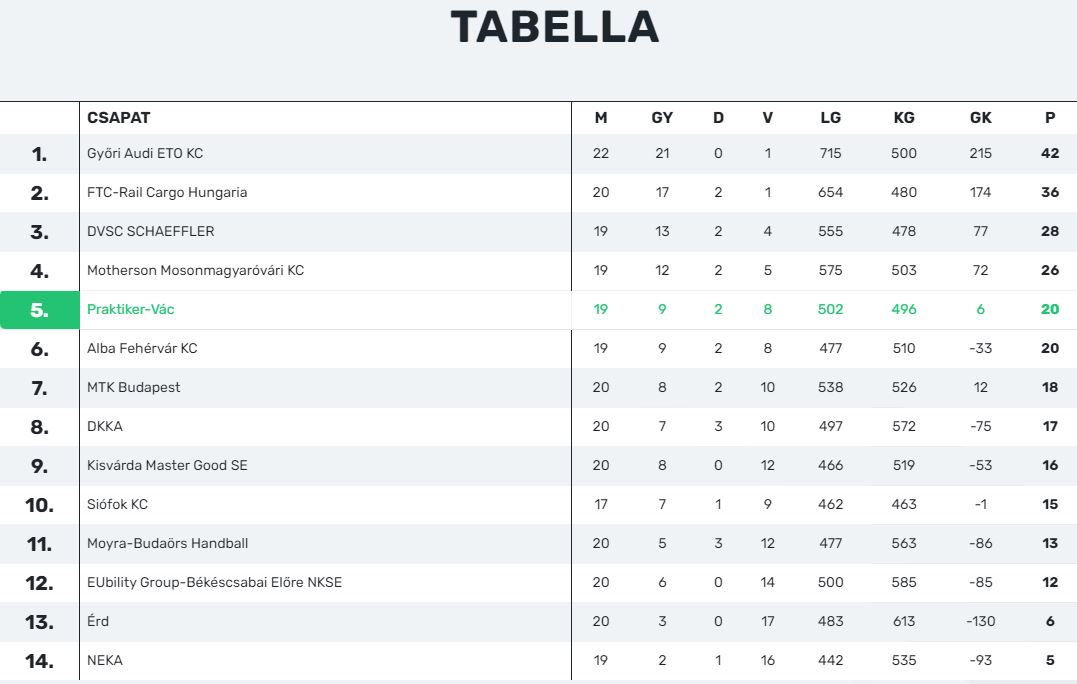
Task: Select the highlighted Praktiker-Vác team name
Action: (x=131, y=310)
